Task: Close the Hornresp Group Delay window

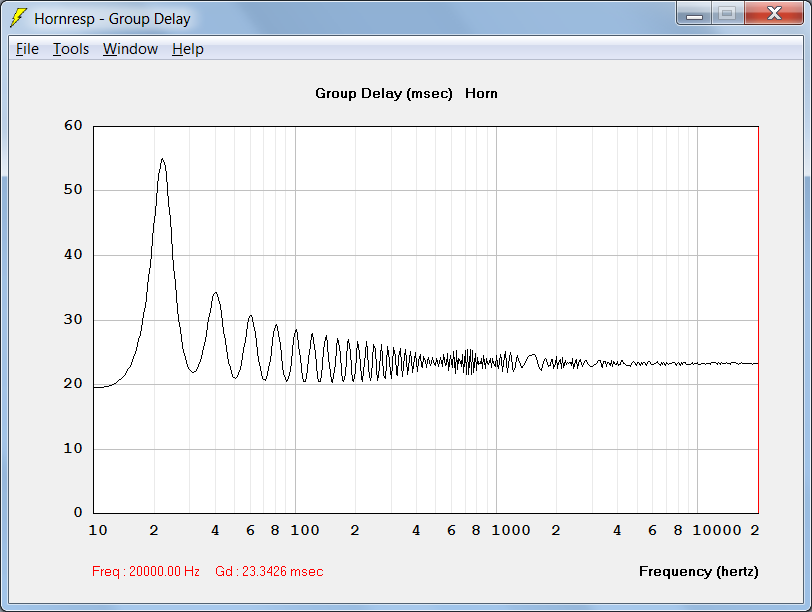Action: [x=774, y=13]
